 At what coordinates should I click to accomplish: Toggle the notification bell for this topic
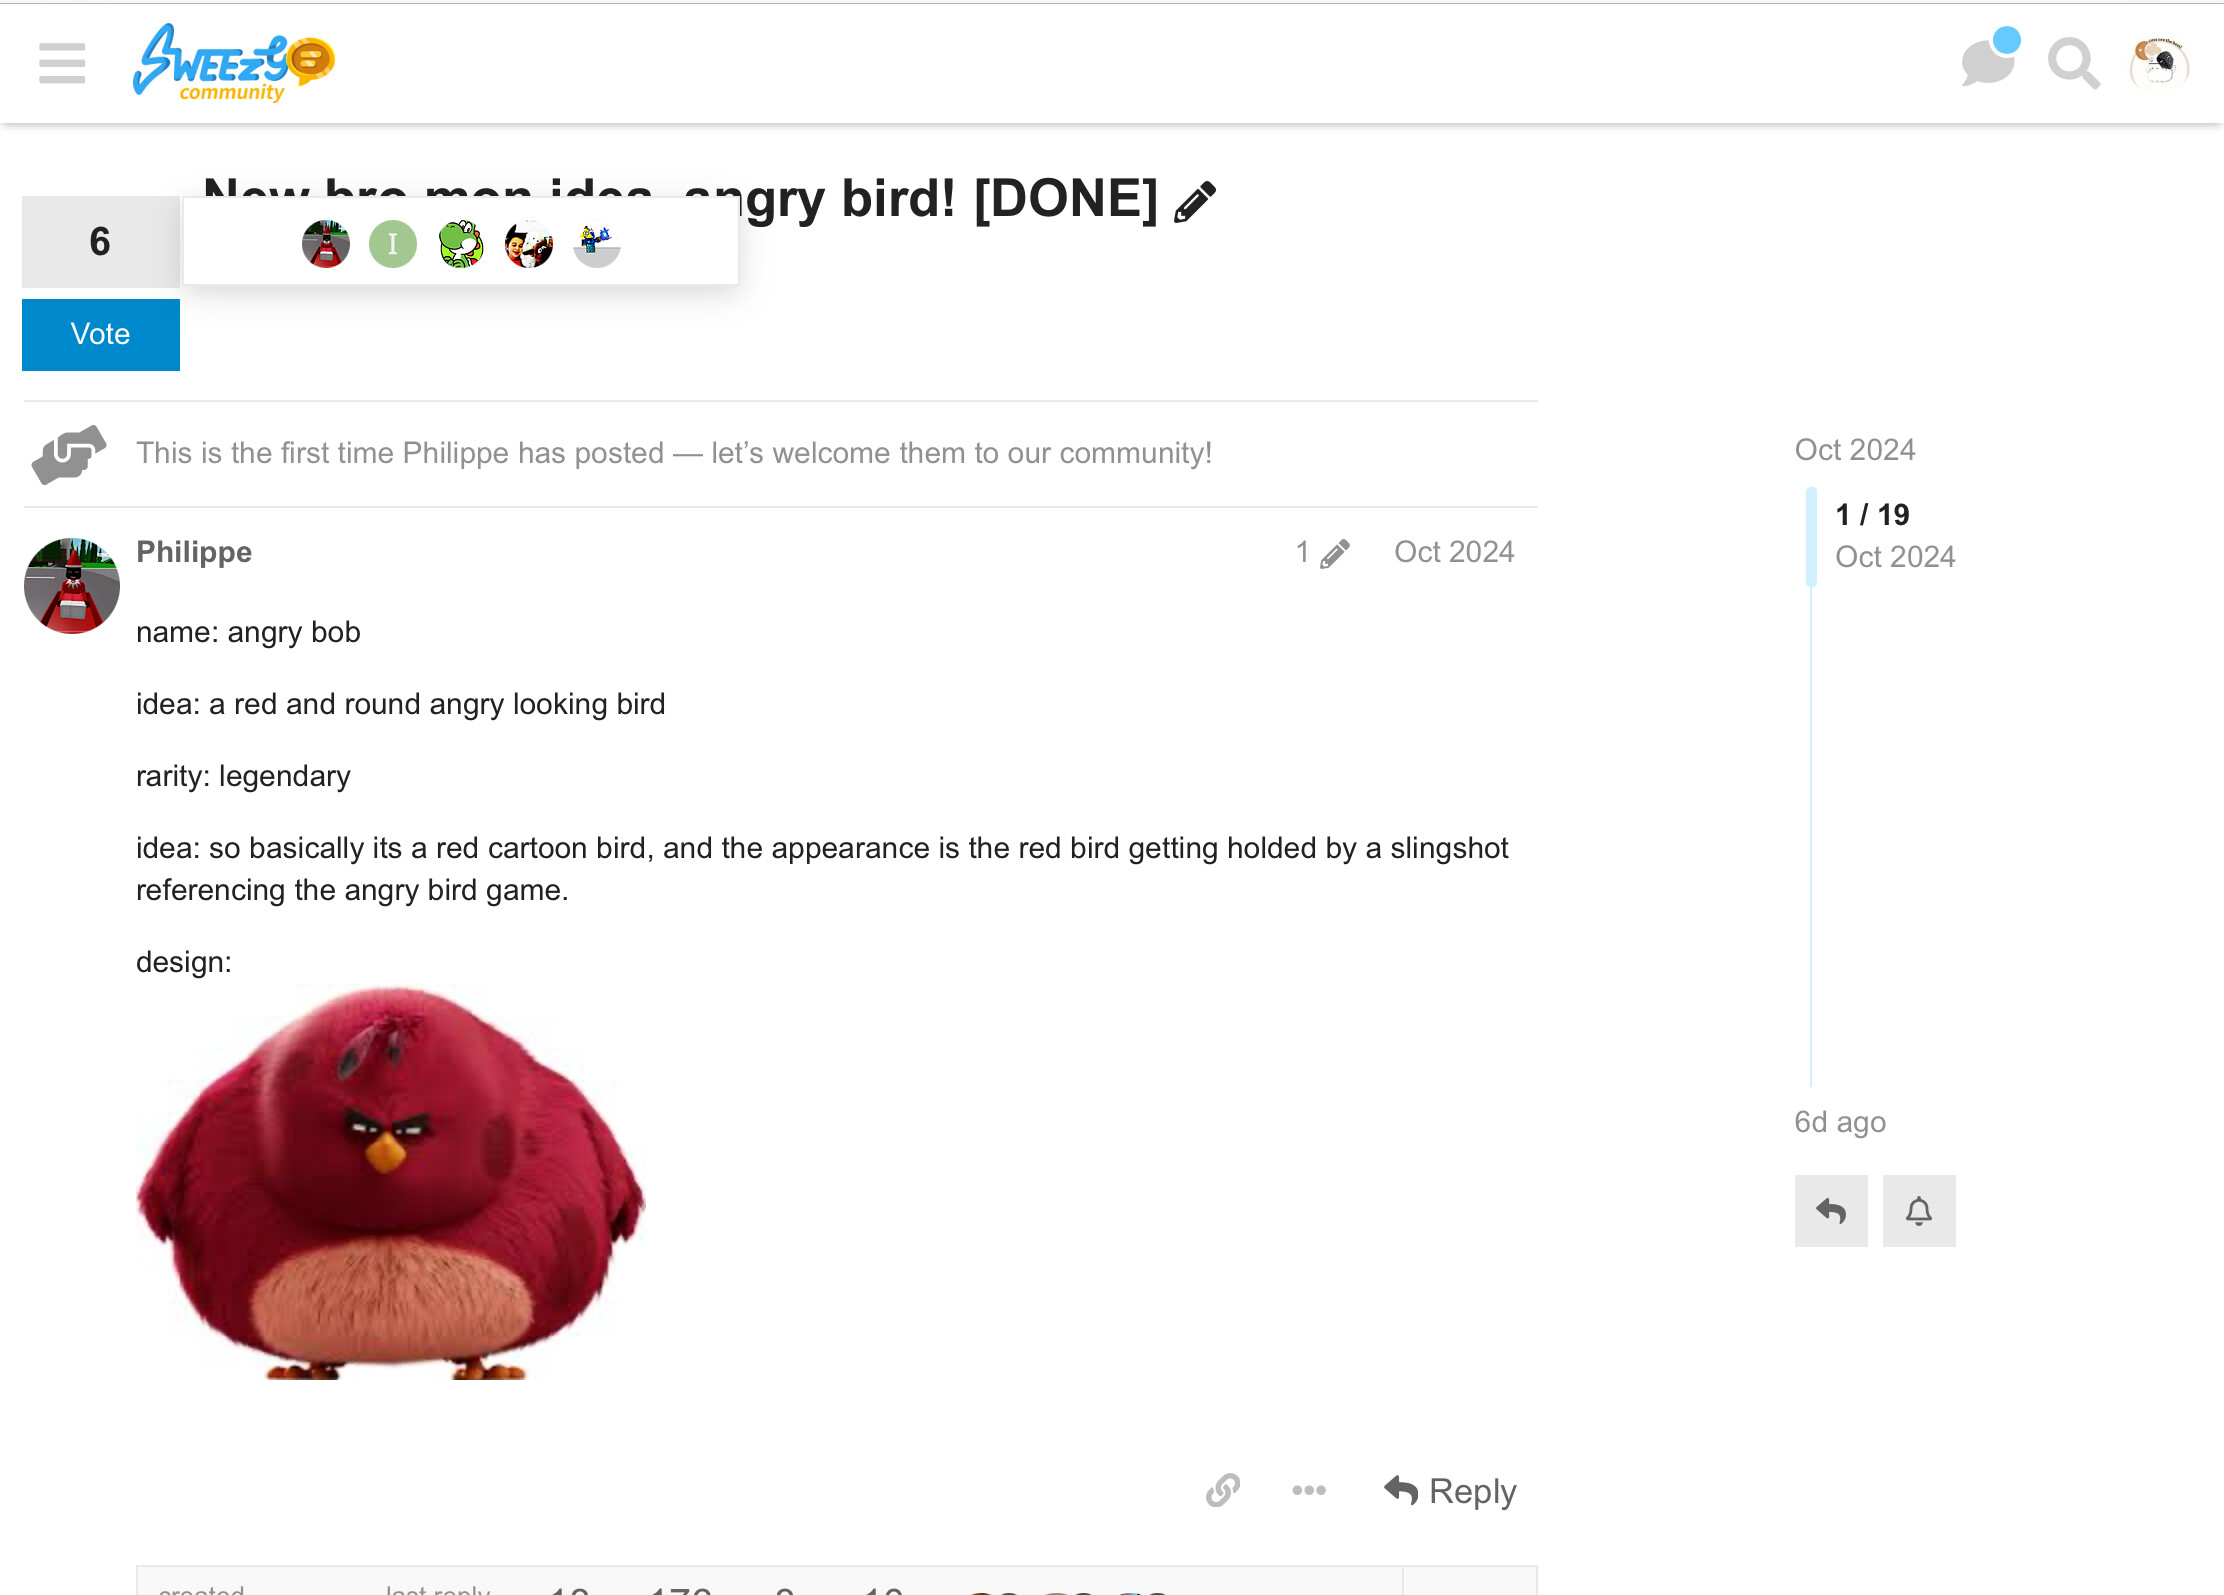[1918, 1211]
